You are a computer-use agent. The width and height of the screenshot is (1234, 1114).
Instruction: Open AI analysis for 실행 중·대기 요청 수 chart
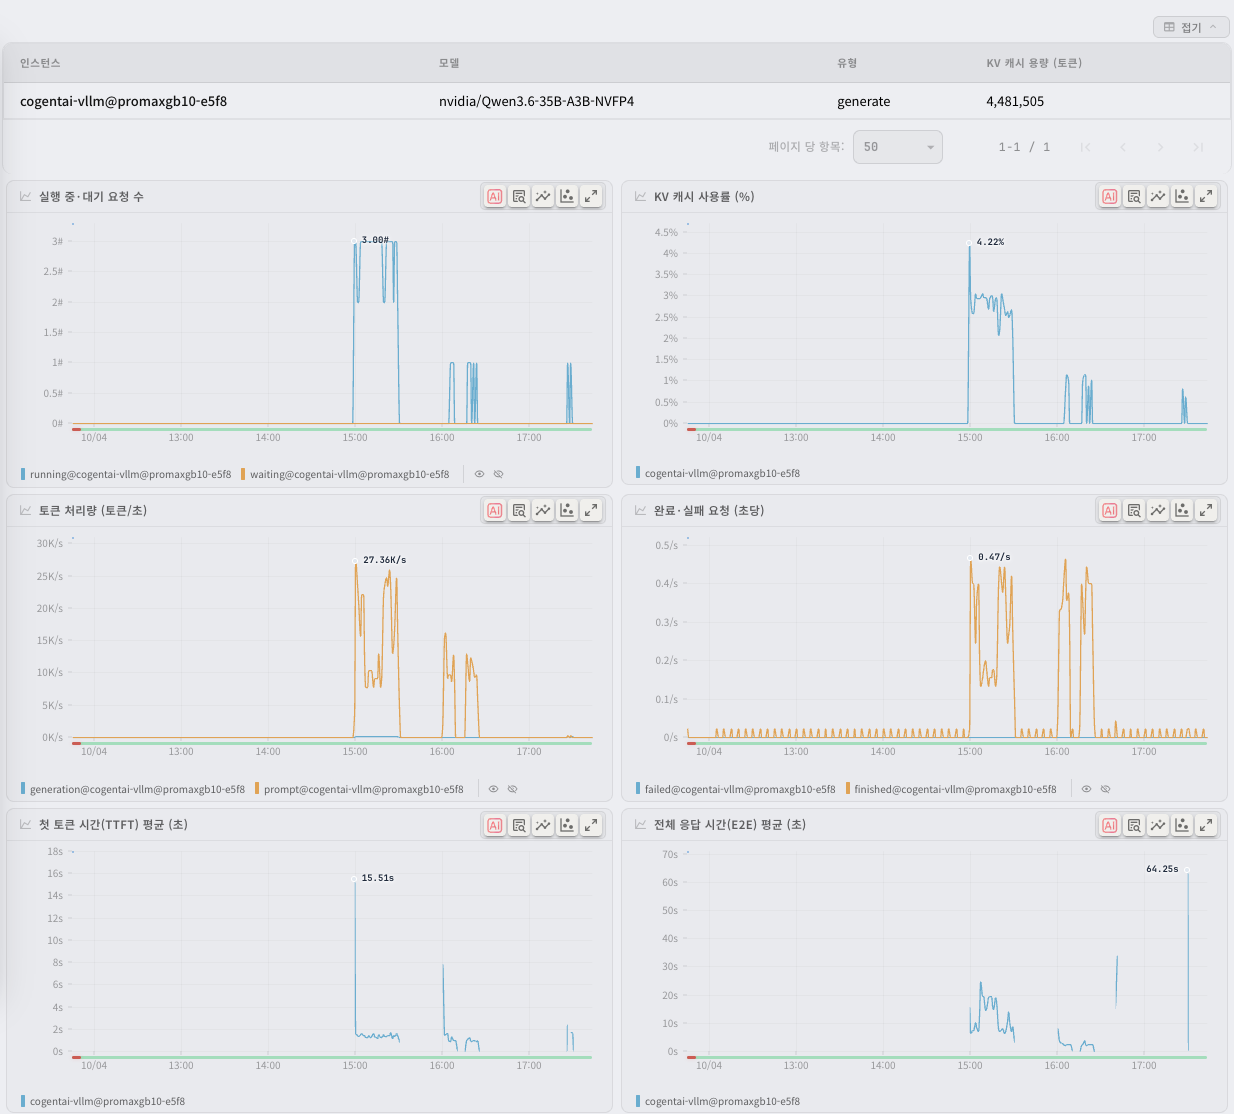495,196
